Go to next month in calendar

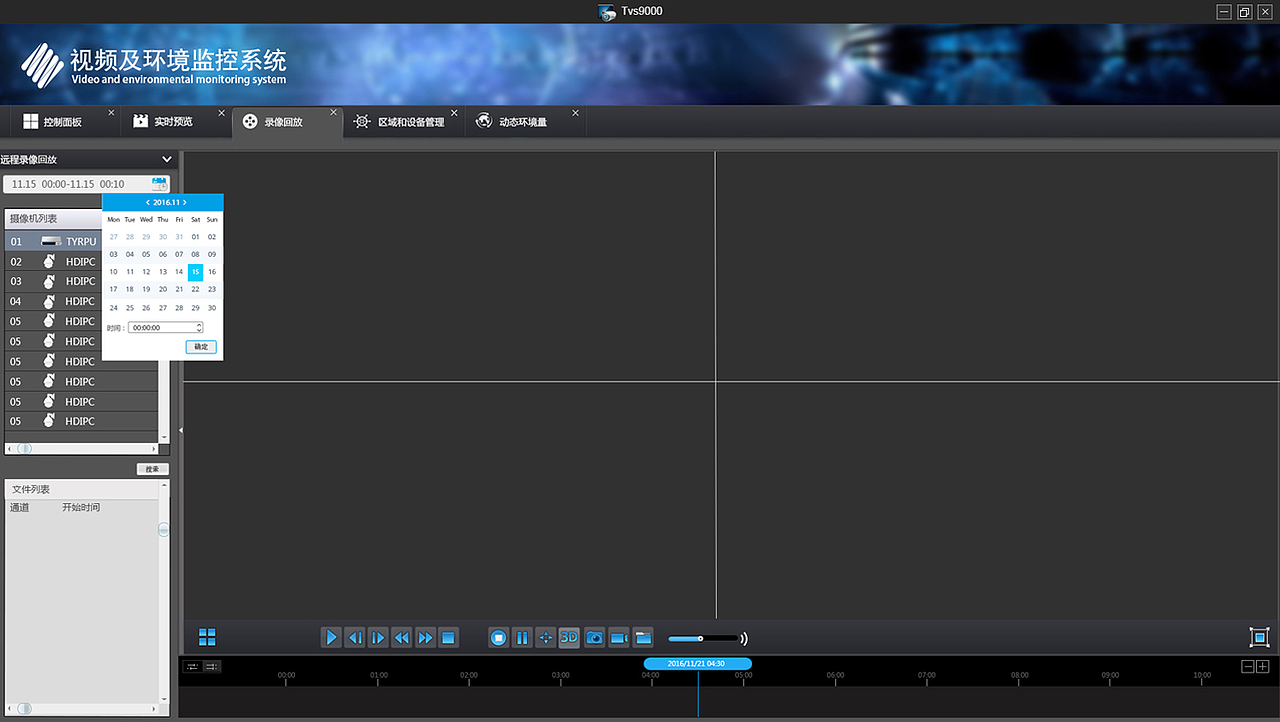pyautogui.click(x=184, y=202)
